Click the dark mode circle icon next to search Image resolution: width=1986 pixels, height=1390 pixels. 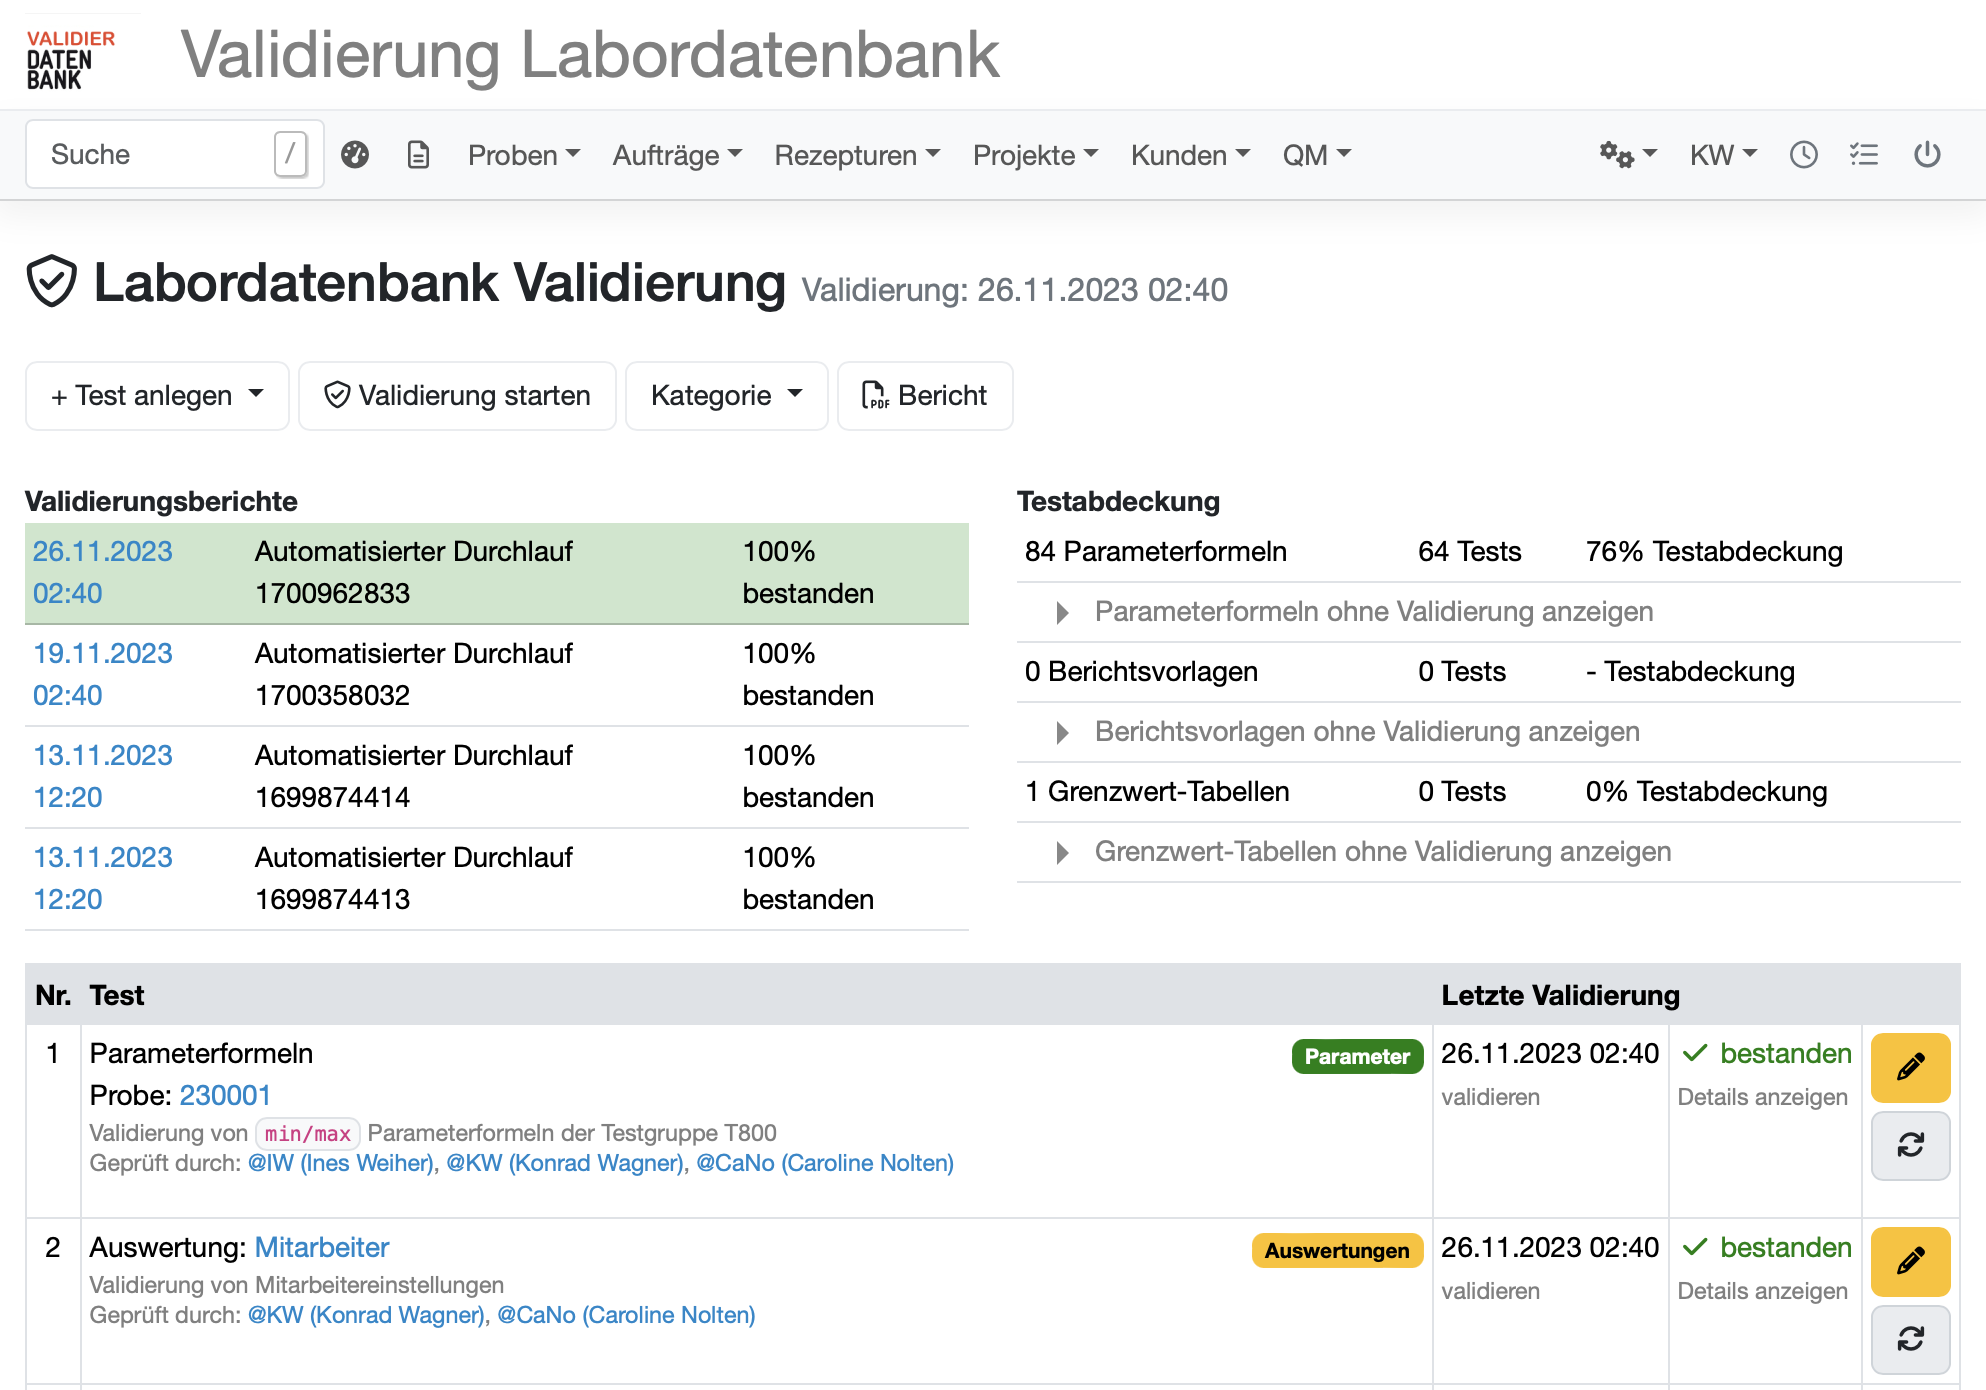[357, 154]
